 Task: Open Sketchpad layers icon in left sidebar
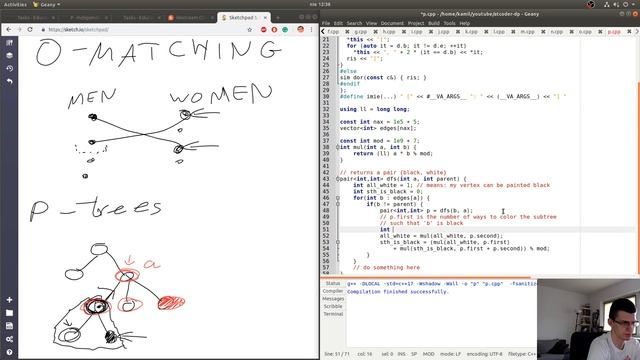(x=9, y=56)
